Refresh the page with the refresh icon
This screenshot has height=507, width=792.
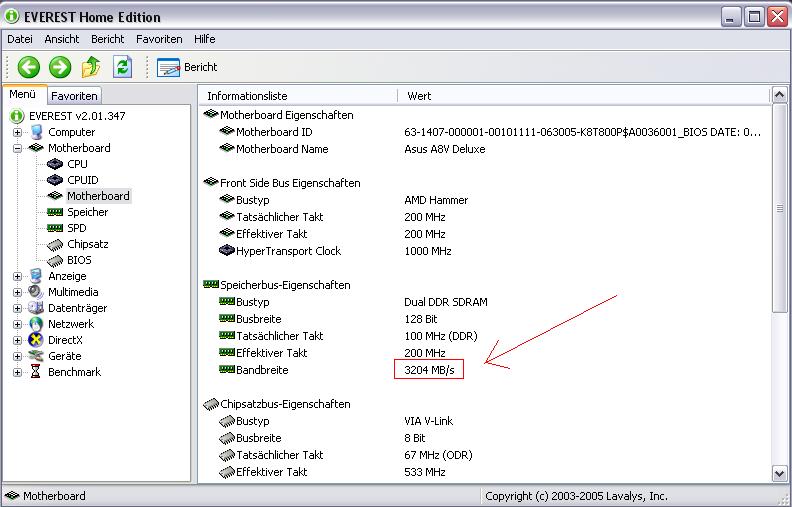[x=122, y=67]
